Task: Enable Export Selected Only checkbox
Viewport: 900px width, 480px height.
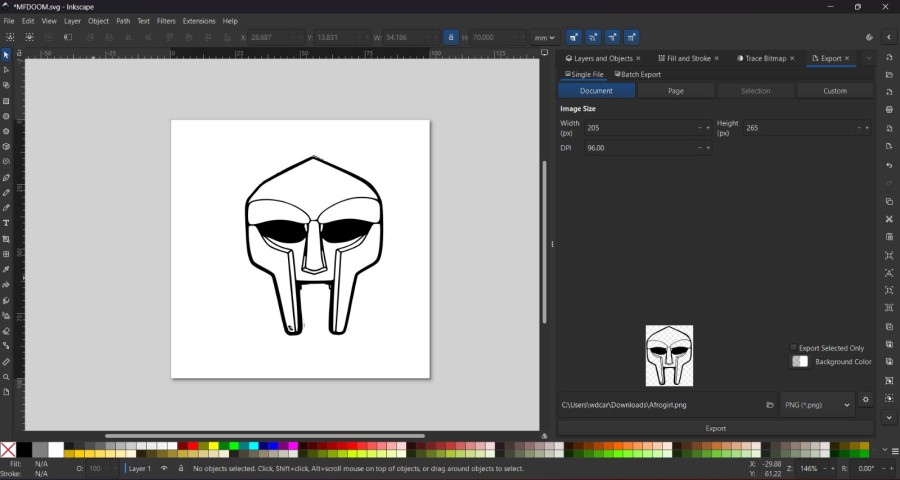Action: pos(794,348)
